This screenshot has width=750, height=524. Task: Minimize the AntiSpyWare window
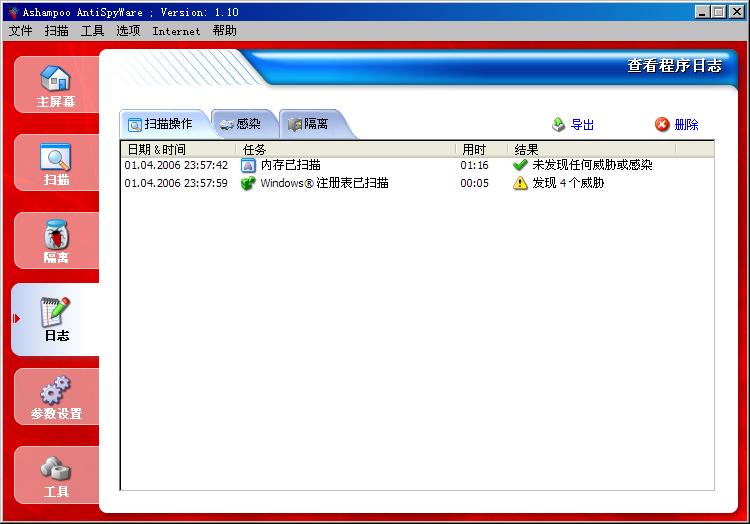pos(702,12)
